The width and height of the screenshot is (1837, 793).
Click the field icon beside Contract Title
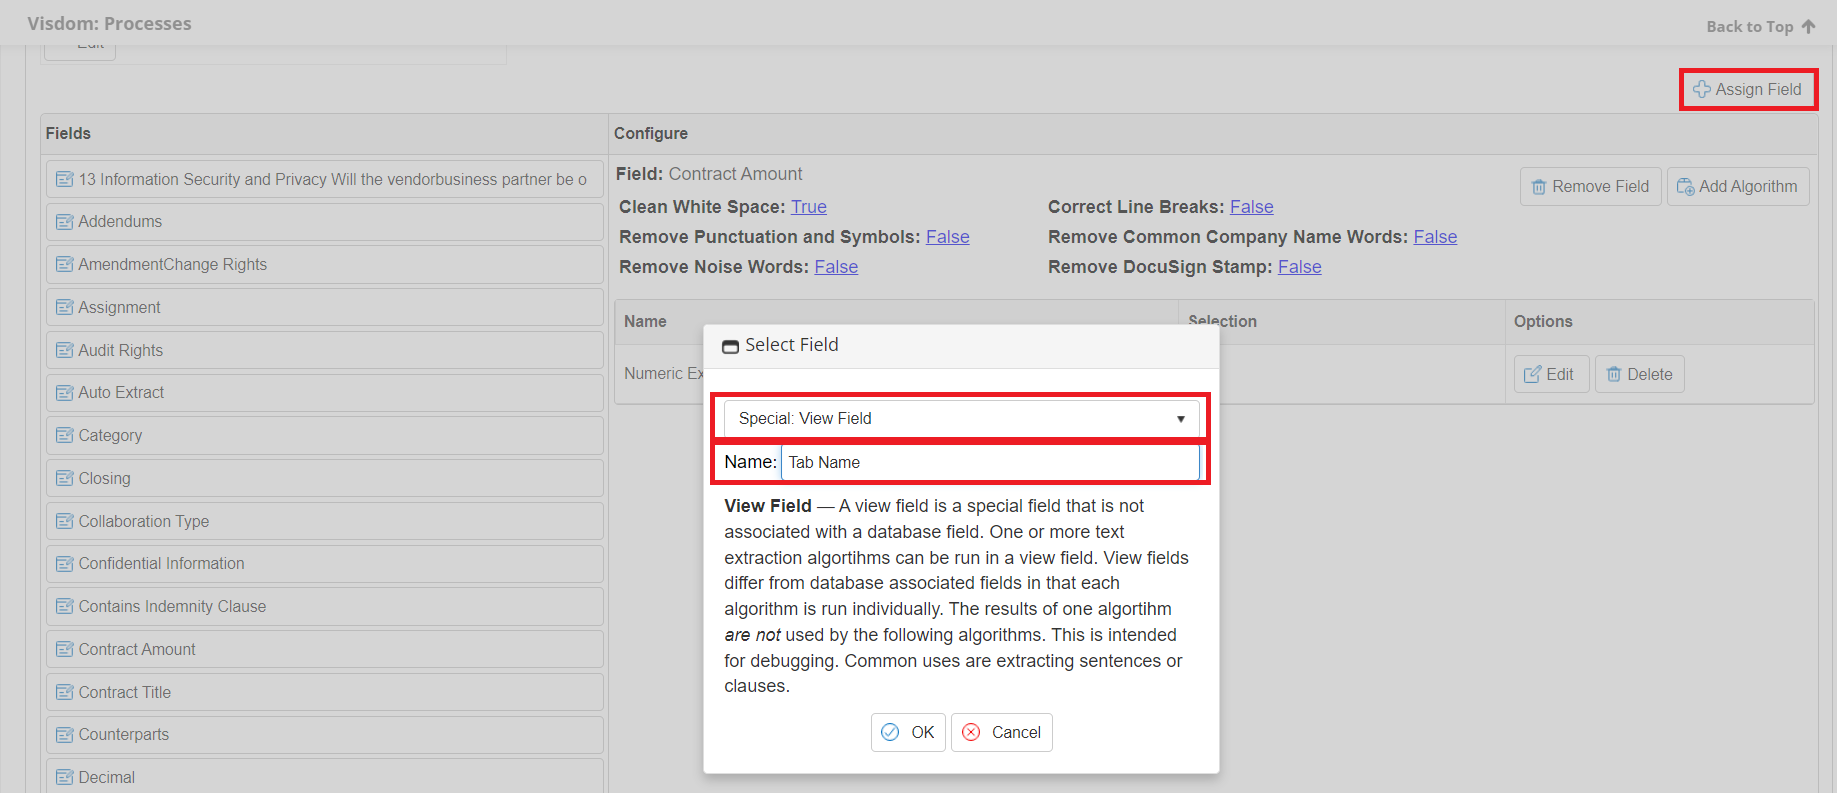[65, 692]
